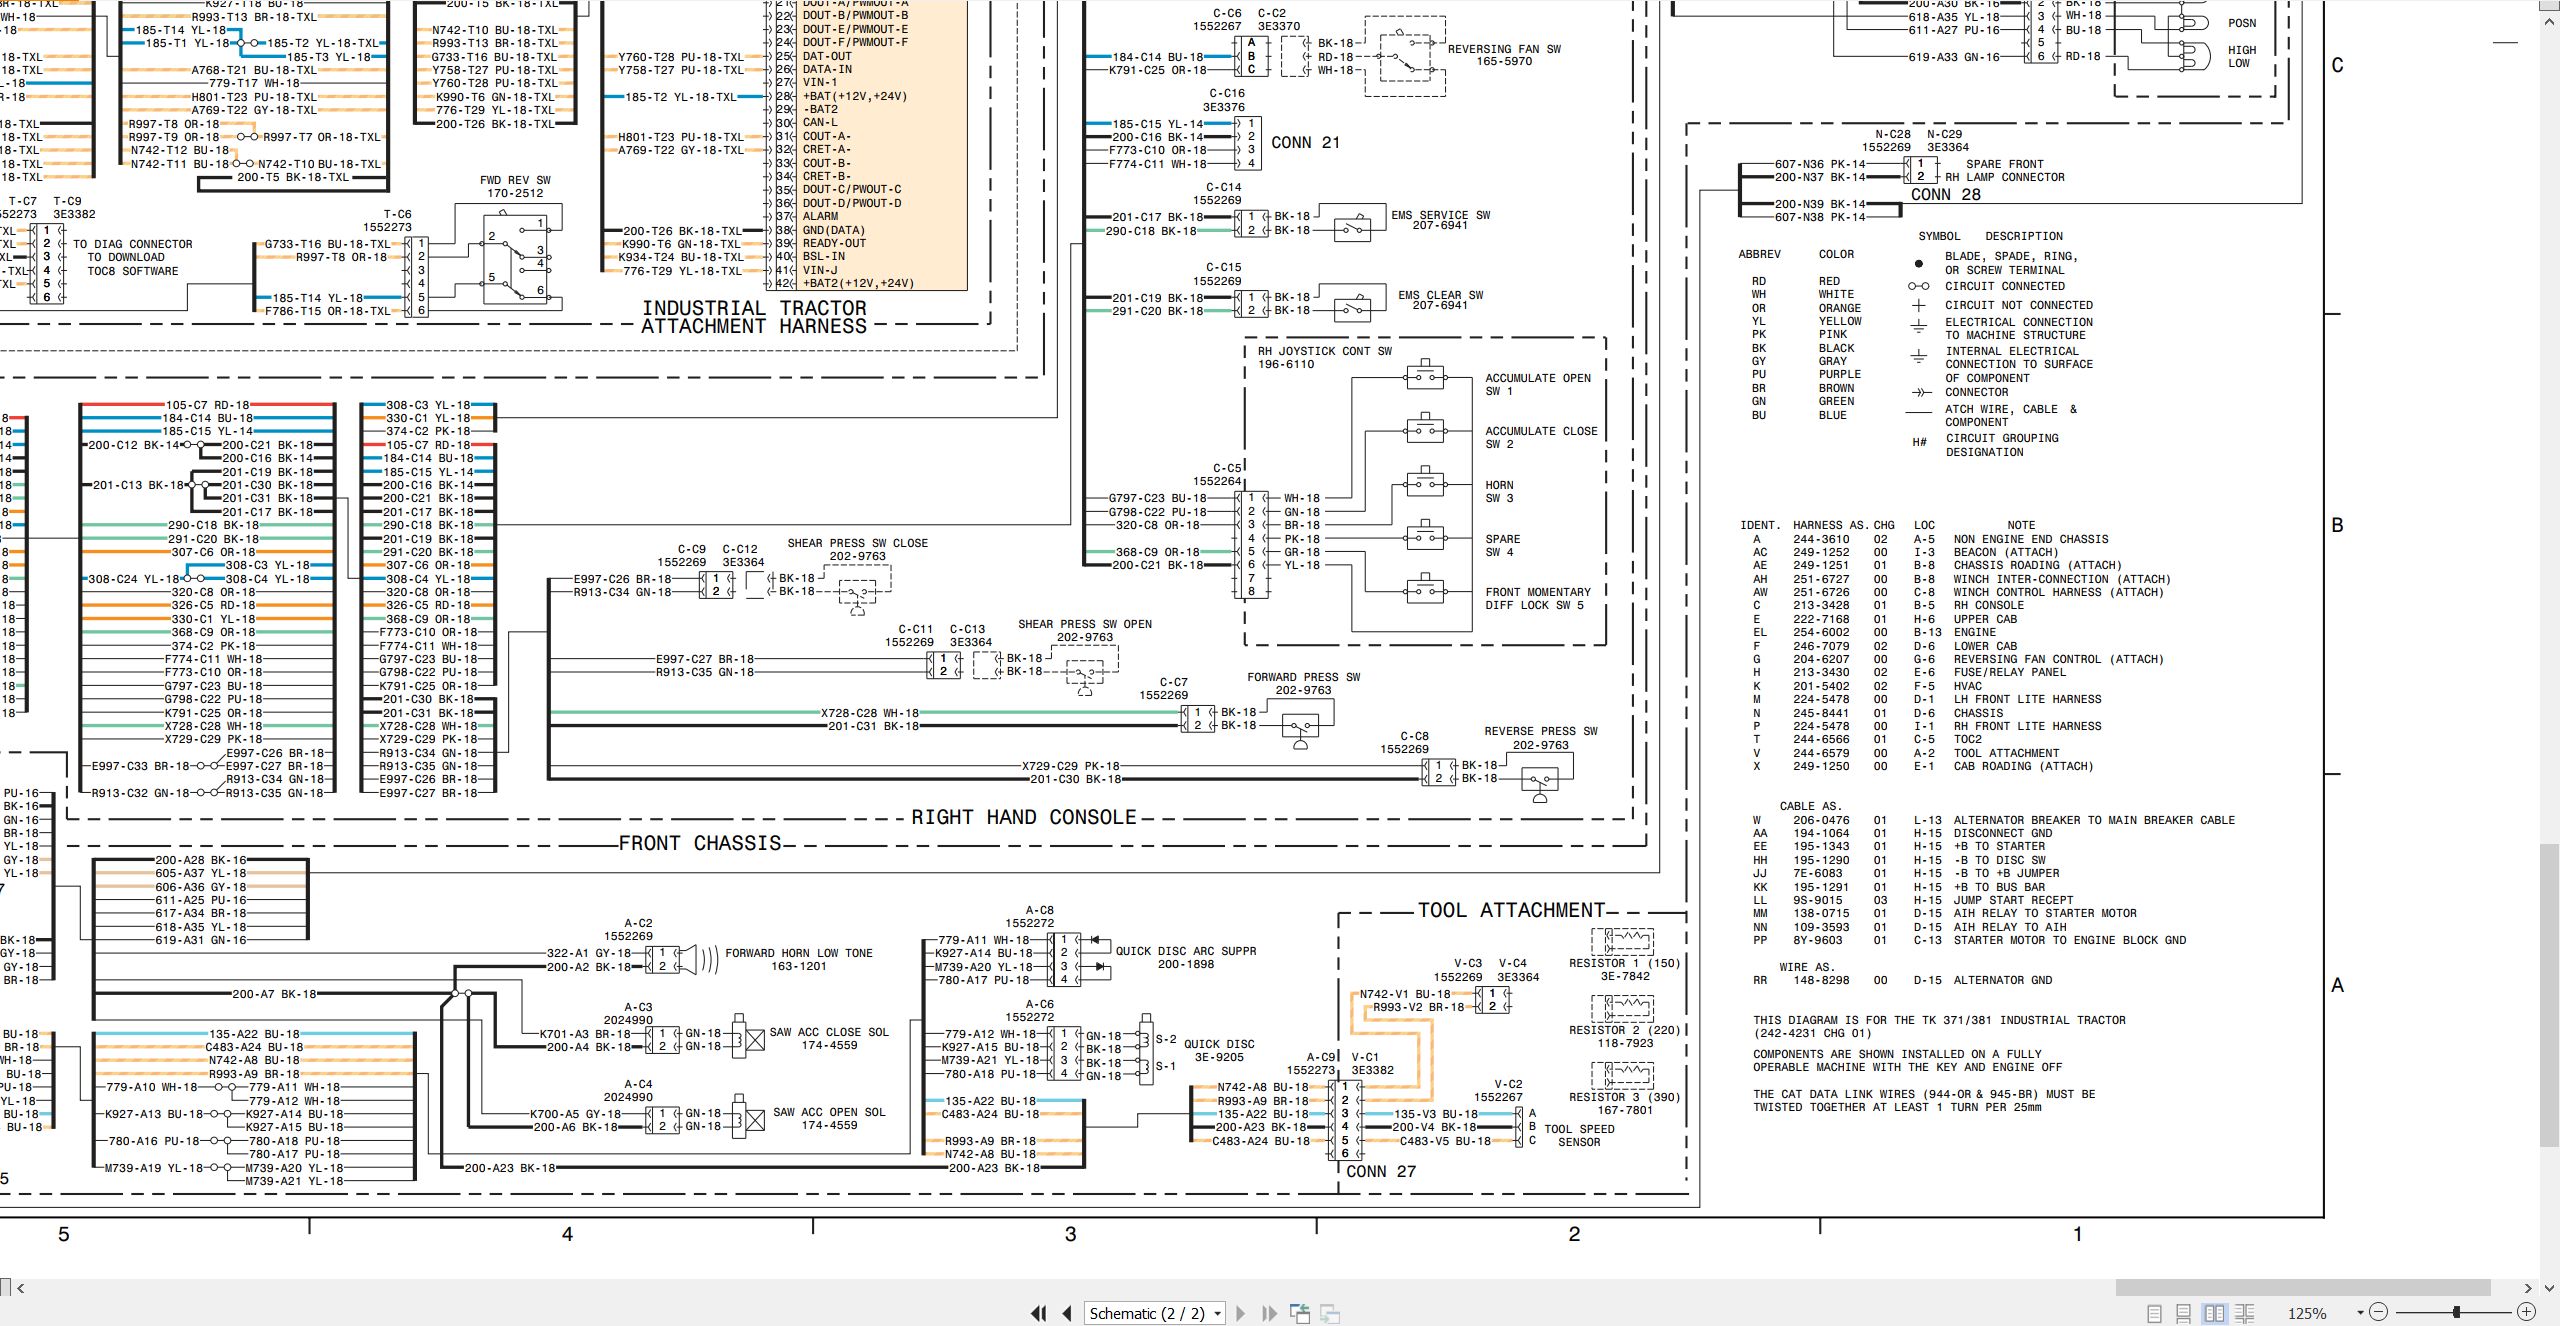
Task: Click the TOOL SPEED SENSOR label
Action: coord(1579,1135)
